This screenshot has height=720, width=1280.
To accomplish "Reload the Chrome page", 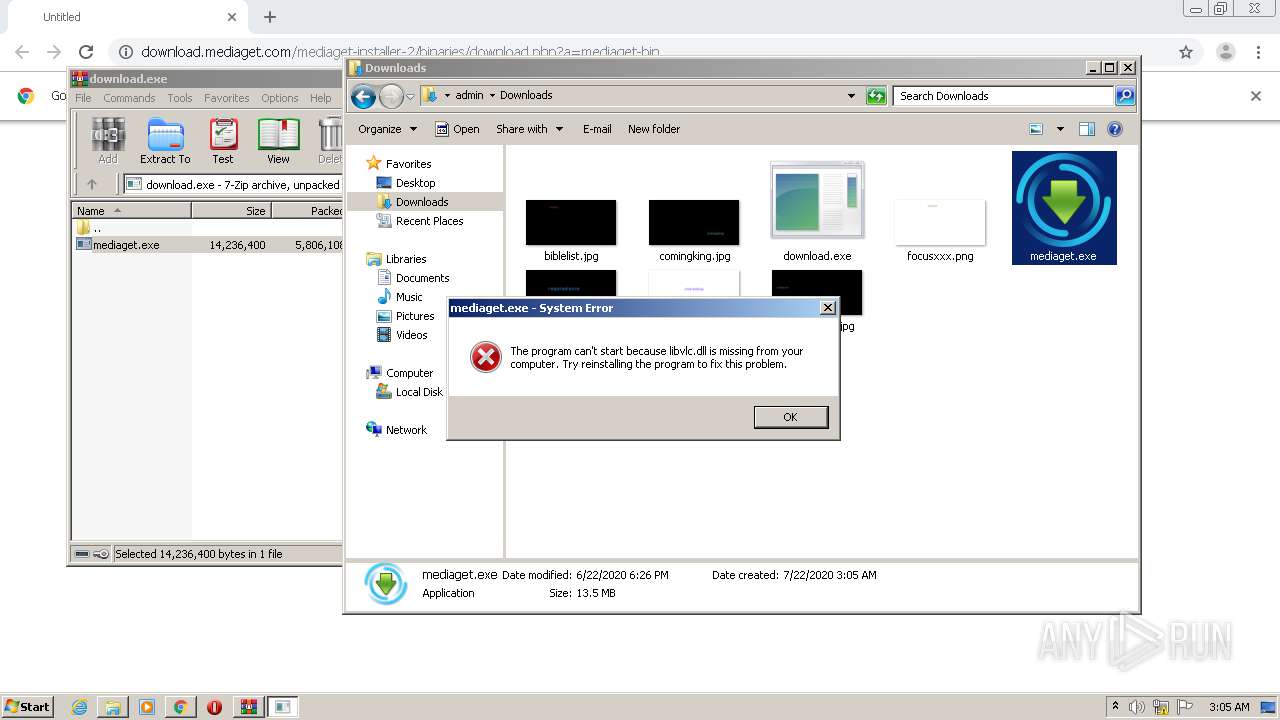I will [x=86, y=52].
